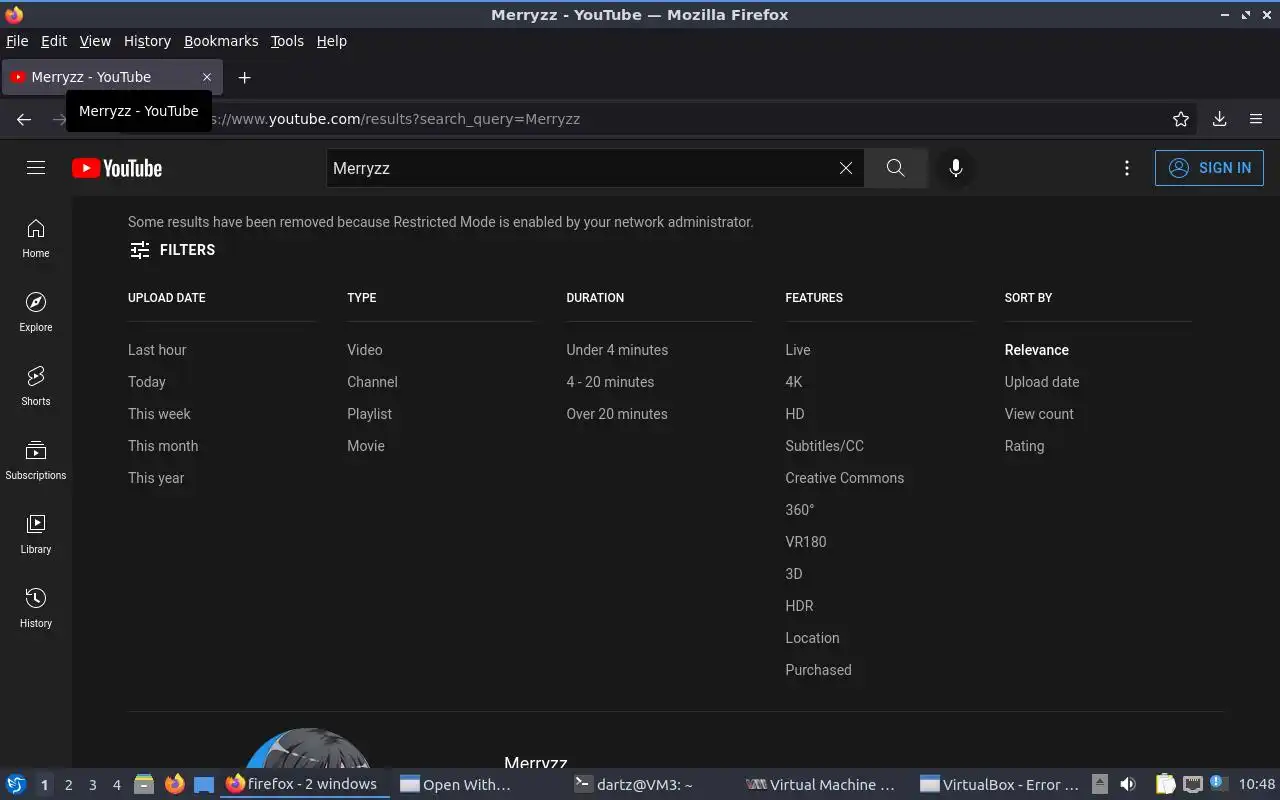Filter type to Movie
Viewport: 1280px width, 800px height.
pyautogui.click(x=366, y=446)
